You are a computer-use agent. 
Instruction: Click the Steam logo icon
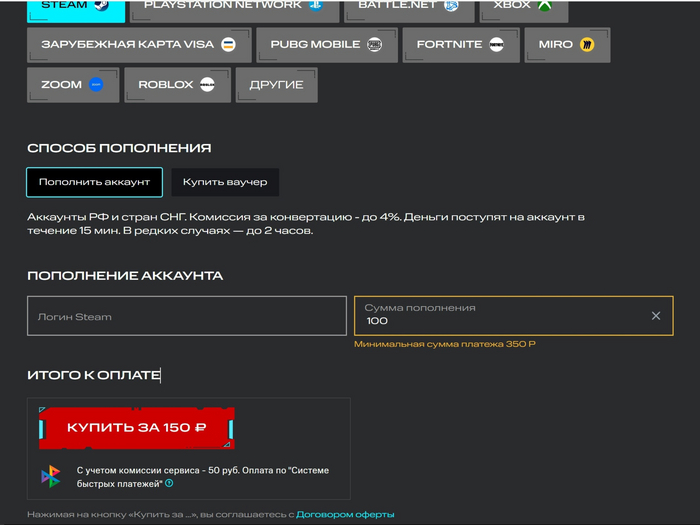coord(101,4)
